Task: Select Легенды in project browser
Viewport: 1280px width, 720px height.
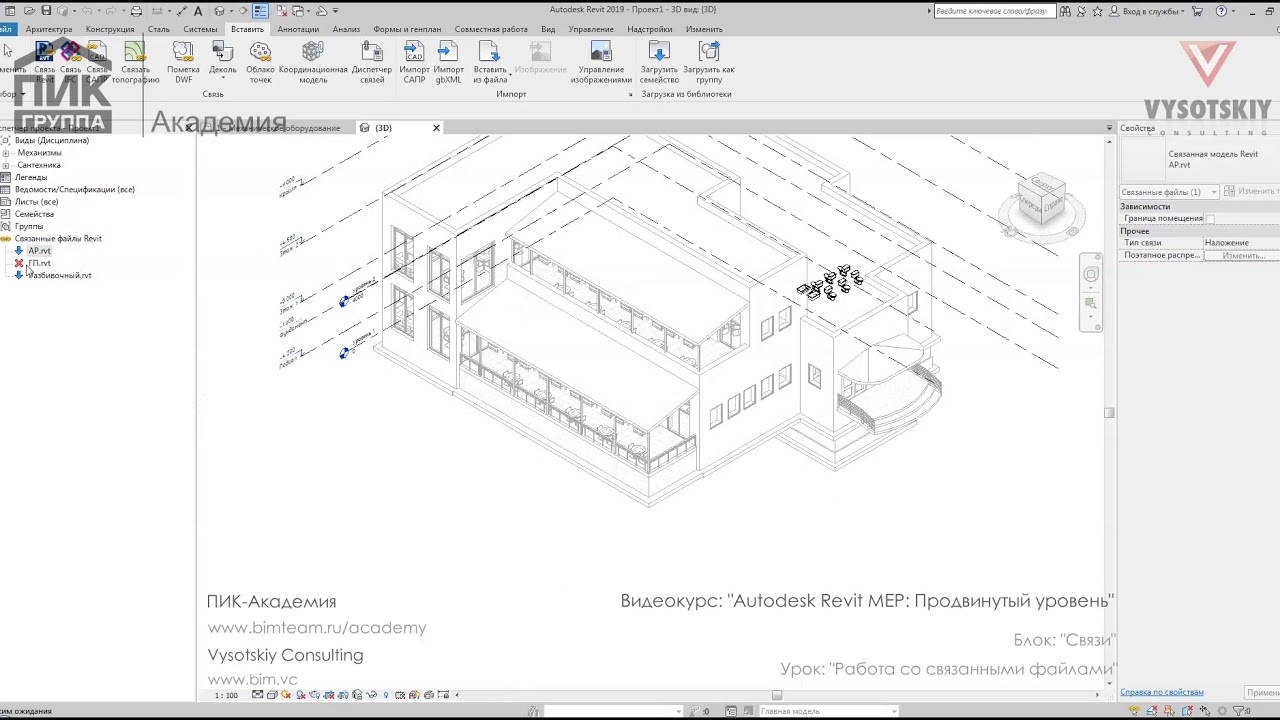Action: coord(30,177)
